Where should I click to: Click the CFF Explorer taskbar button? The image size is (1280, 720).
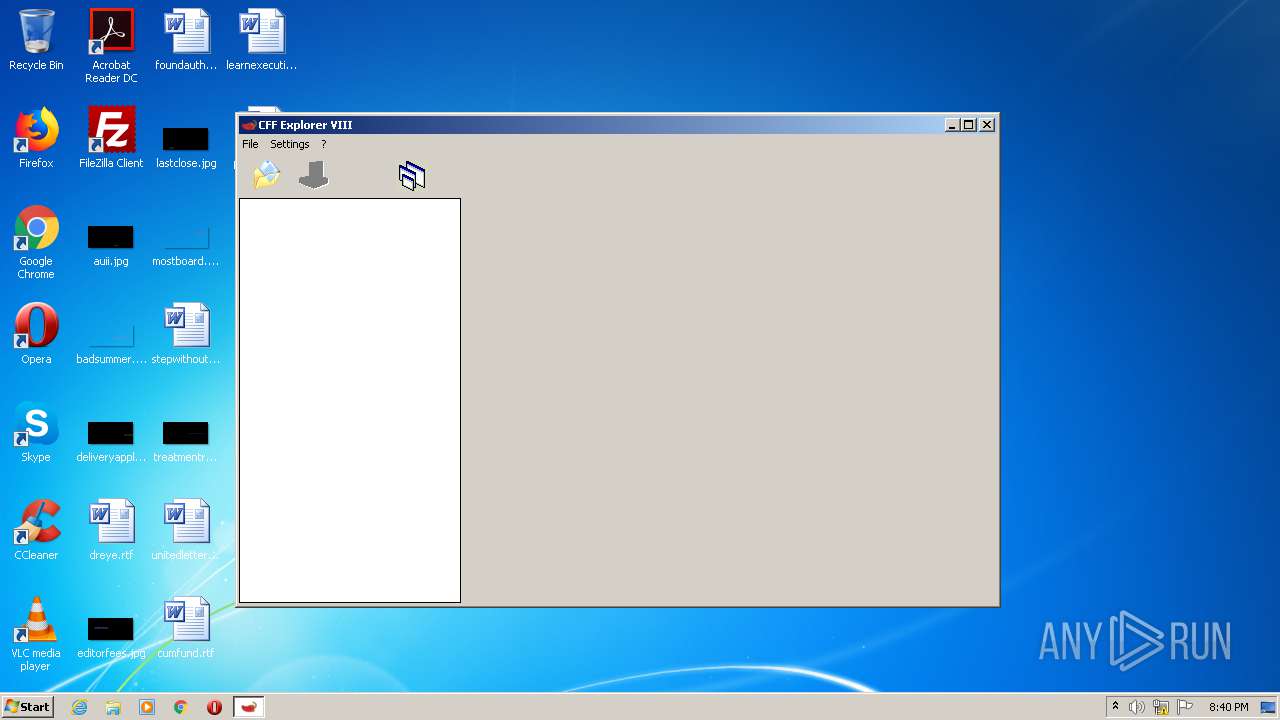click(249, 707)
